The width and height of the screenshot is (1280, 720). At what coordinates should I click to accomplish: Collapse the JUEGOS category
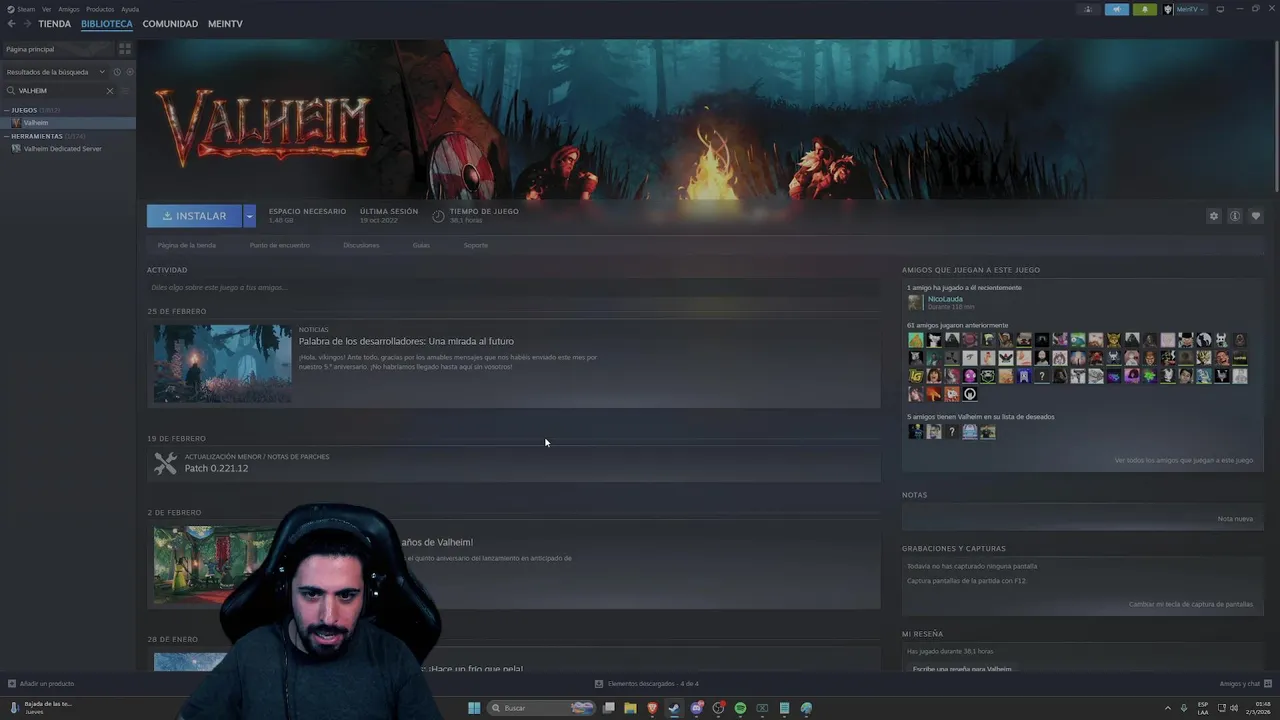point(6,110)
